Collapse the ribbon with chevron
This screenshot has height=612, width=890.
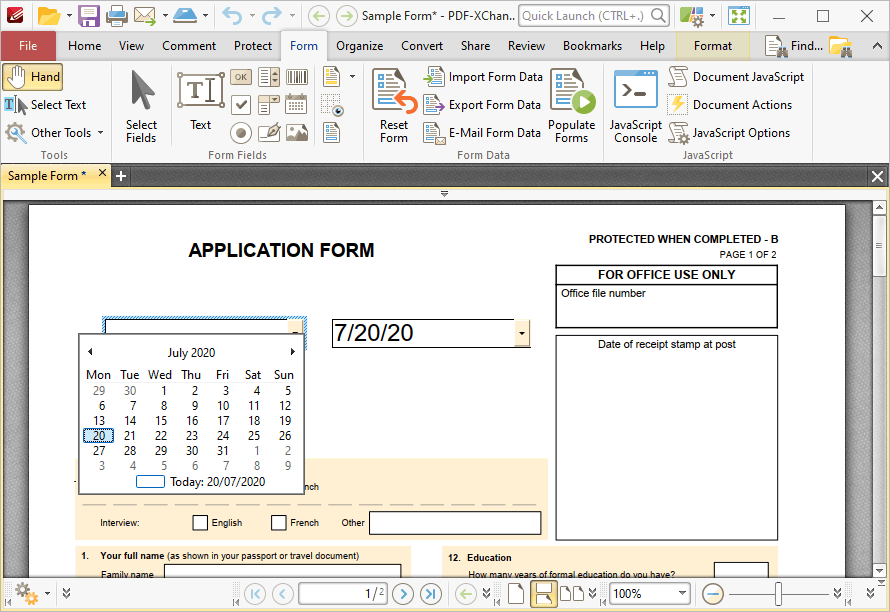click(x=877, y=46)
